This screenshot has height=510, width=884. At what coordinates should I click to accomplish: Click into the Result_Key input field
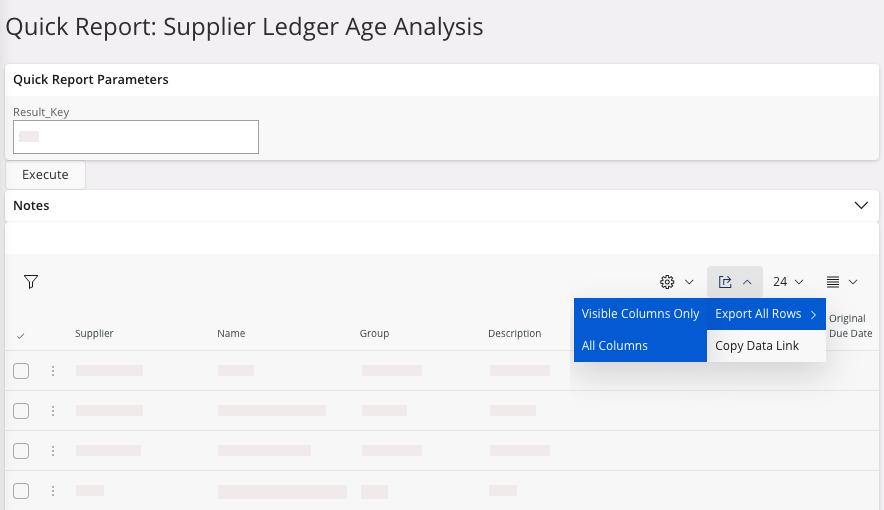[136, 137]
